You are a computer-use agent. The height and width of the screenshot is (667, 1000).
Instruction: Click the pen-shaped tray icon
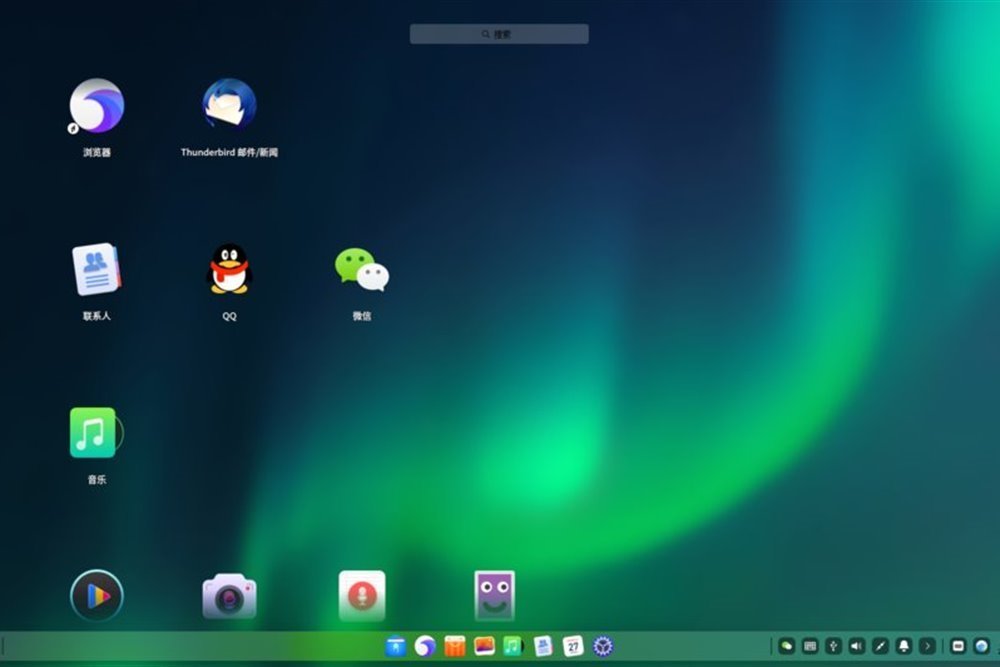click(880, 646)
